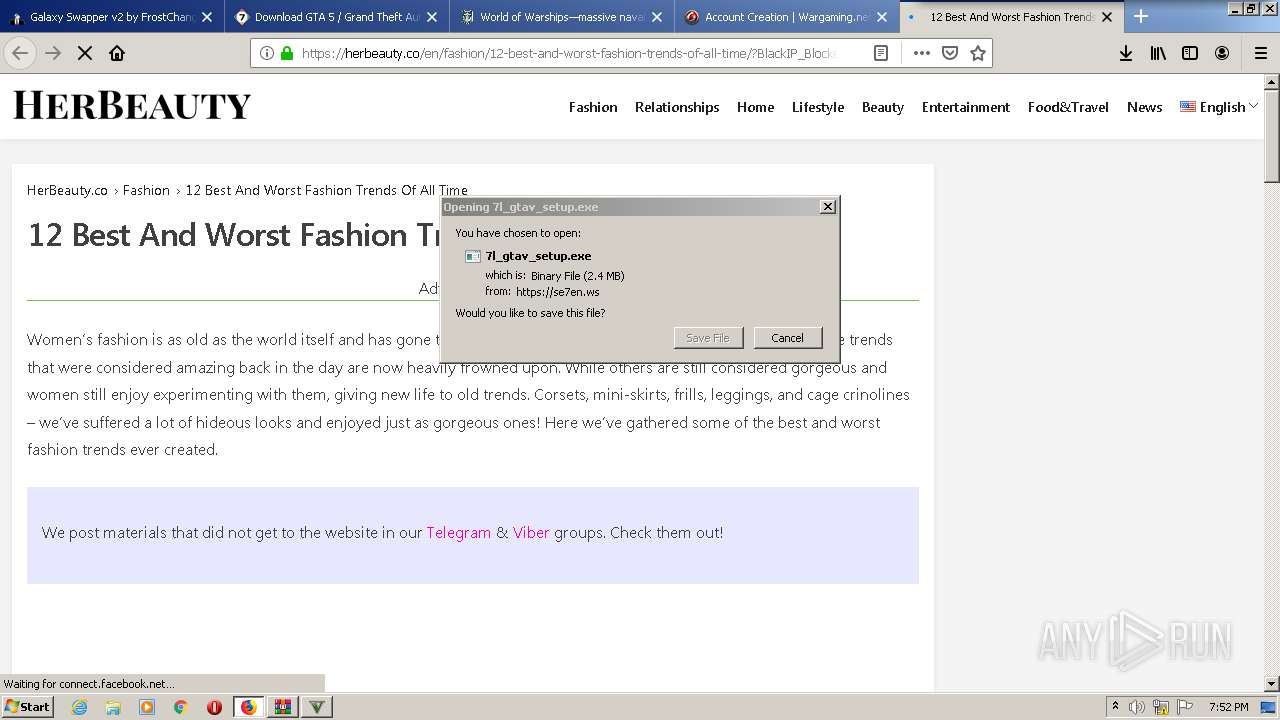Bookmark this page with star icon

(978, 53)
